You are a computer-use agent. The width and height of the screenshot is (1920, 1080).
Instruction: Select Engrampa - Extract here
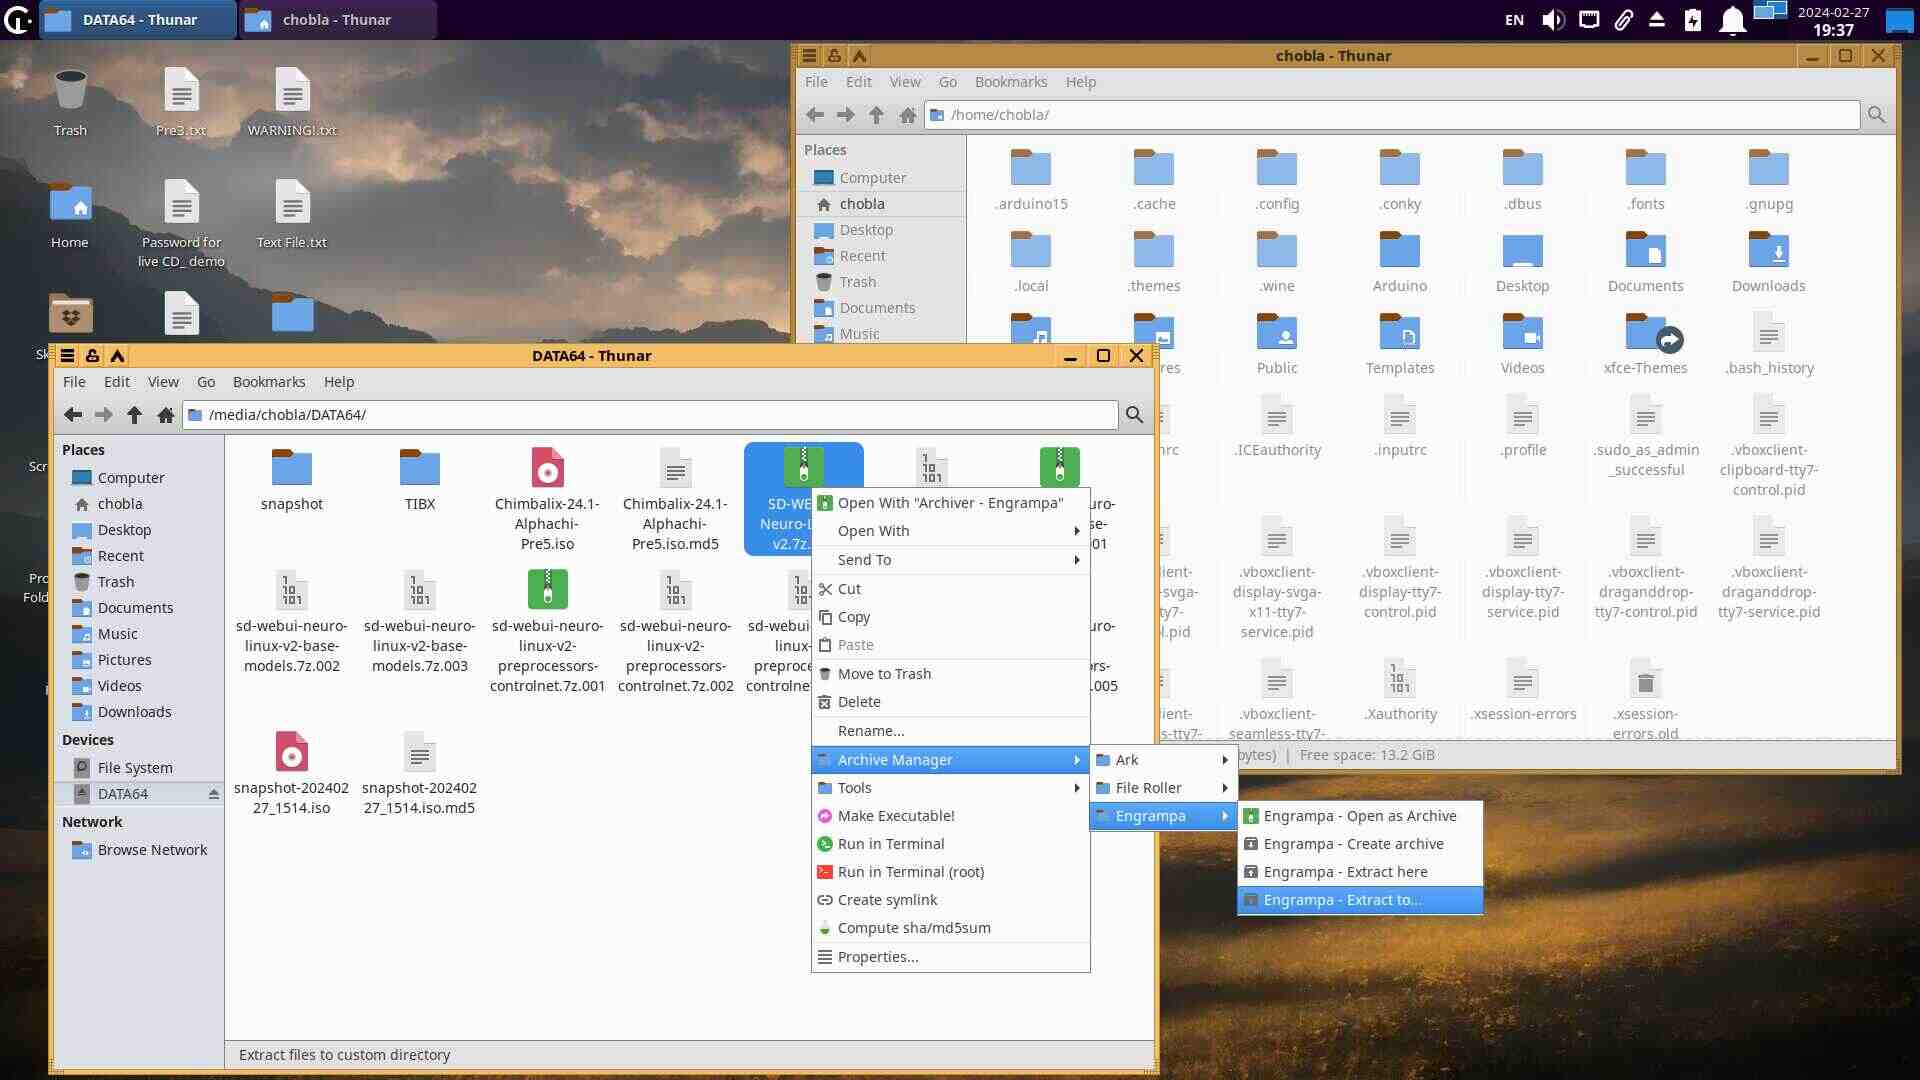click(x=1345, y=872)
